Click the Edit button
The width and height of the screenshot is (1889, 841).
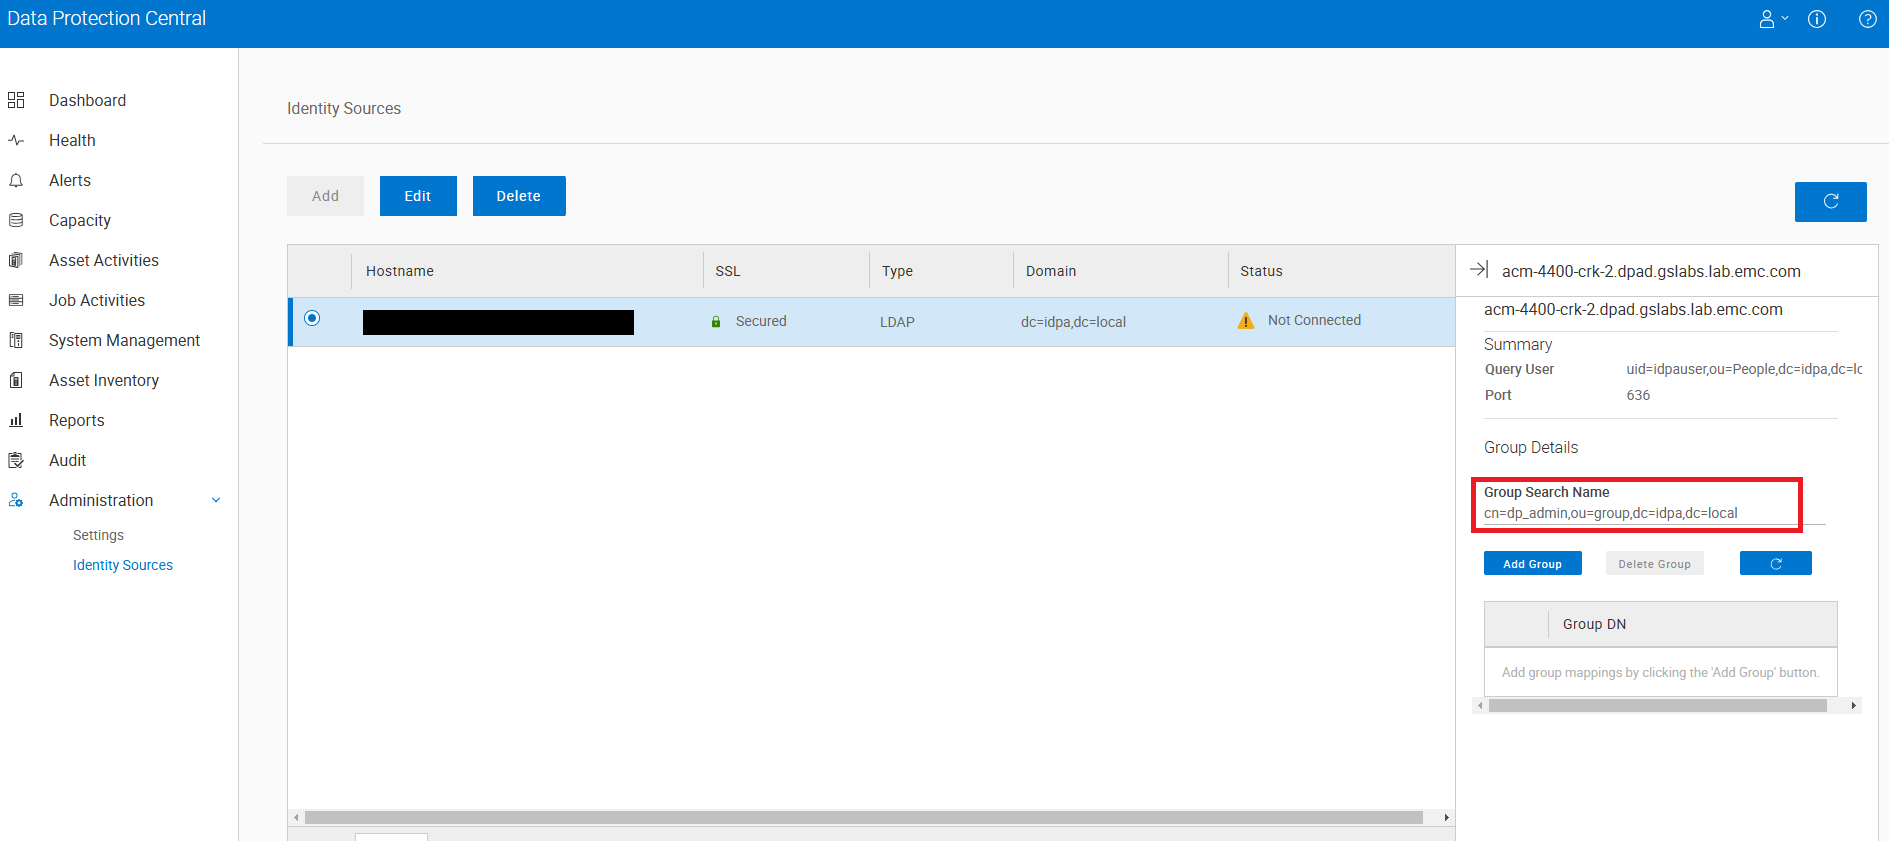click(x=418, y=196)
